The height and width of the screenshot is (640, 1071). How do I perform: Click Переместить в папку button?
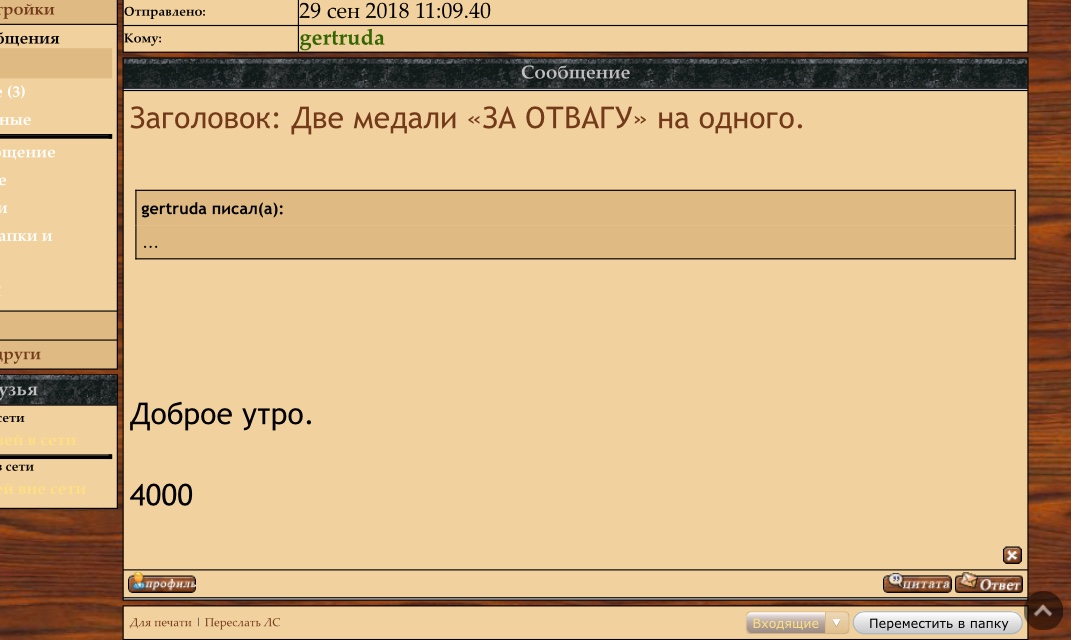click(x=938, y=623)
